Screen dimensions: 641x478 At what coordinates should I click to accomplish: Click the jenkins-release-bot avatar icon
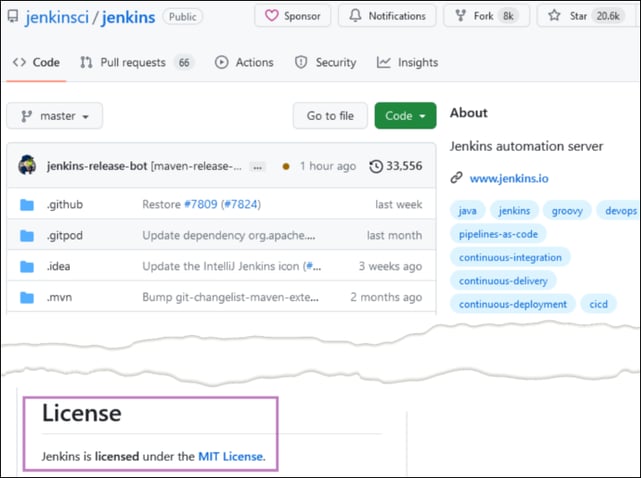pos(27,166)
